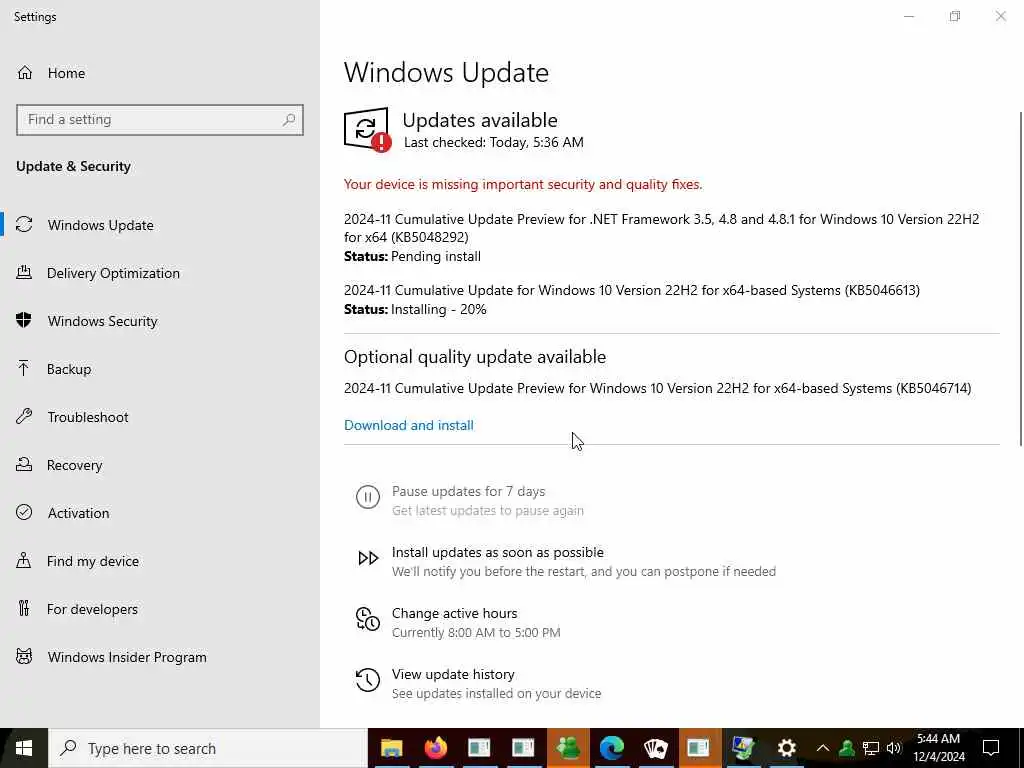The height and width of the screenshot is (768, 1024).
Task: Click the Backup up-arrow icon
Action: tap(24, 368)
